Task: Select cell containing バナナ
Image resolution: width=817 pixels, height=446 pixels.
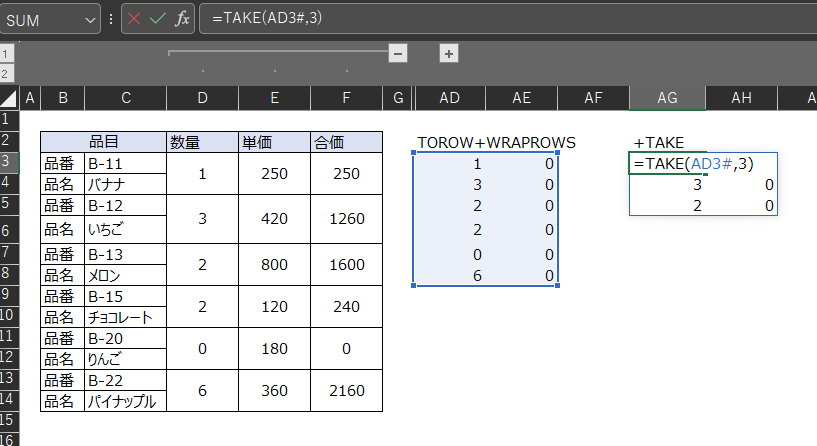Action: pyautogui.click(x=125, y=184)
